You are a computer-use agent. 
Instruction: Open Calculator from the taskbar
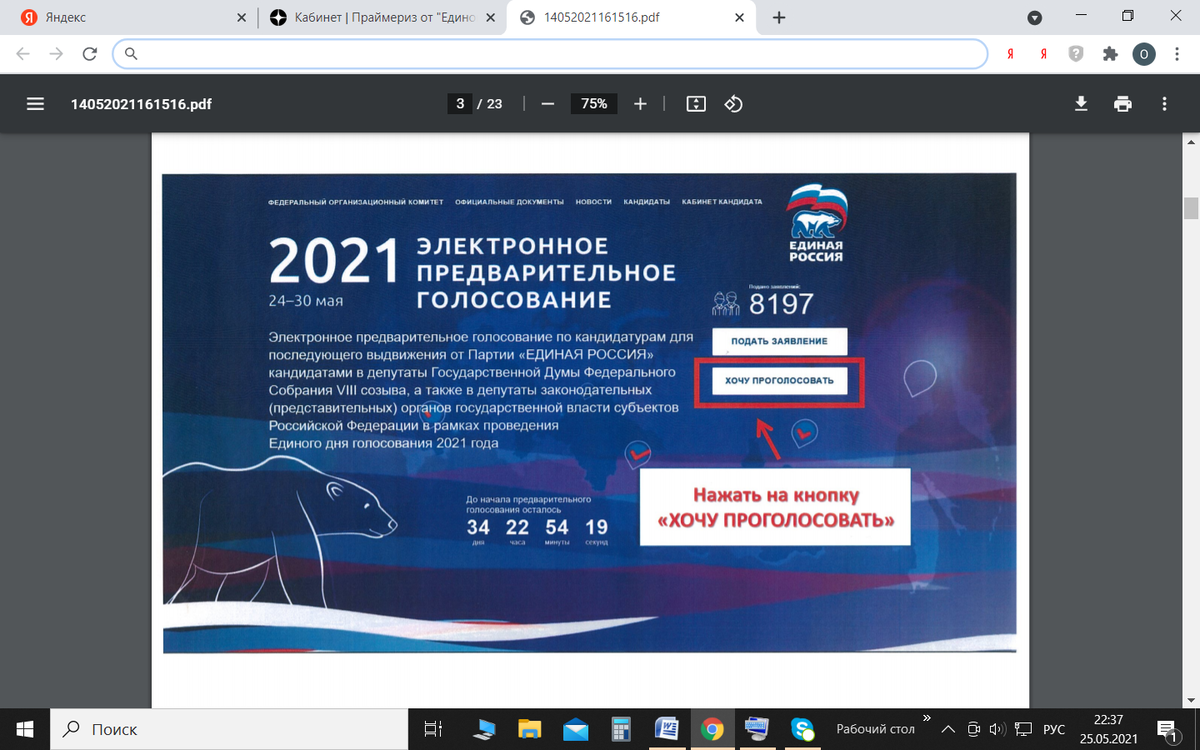coord(620,728)
